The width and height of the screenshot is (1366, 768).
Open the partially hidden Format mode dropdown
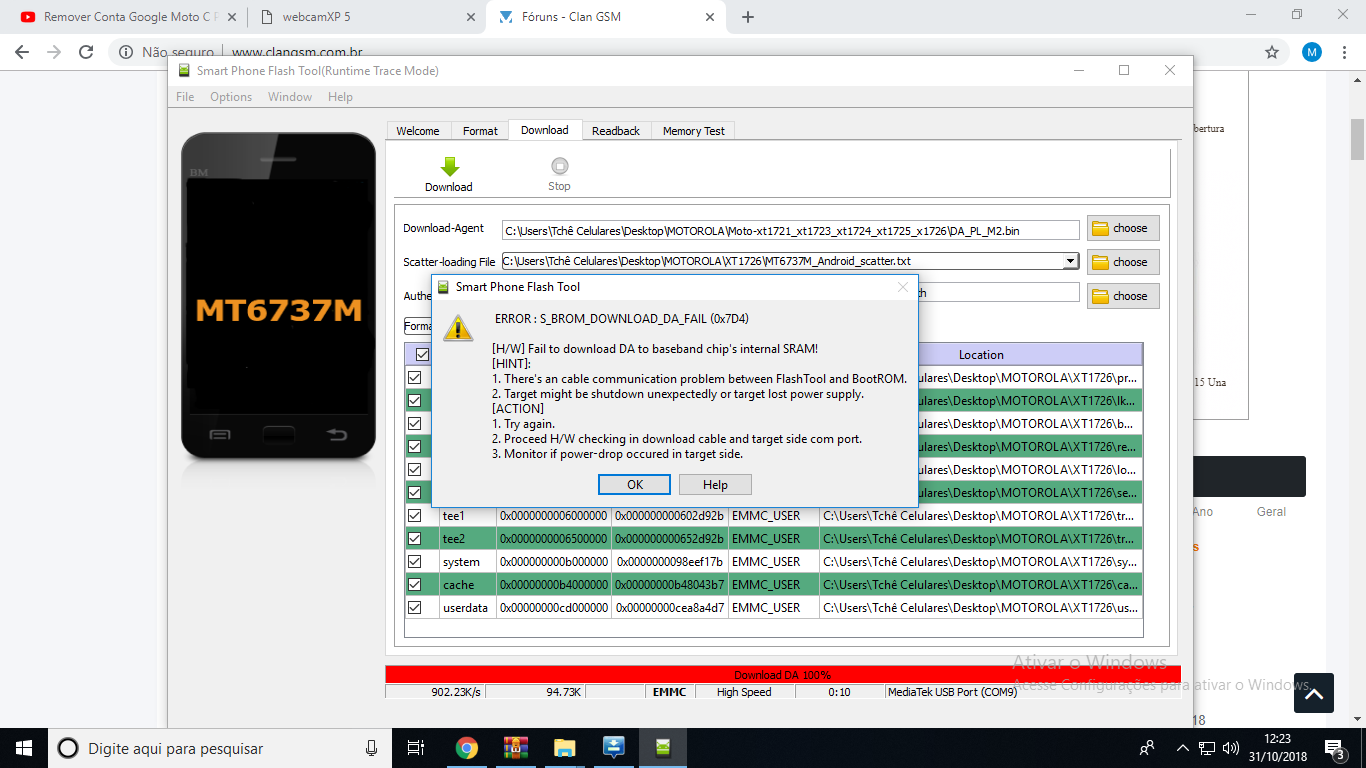(x=418, y=326)
